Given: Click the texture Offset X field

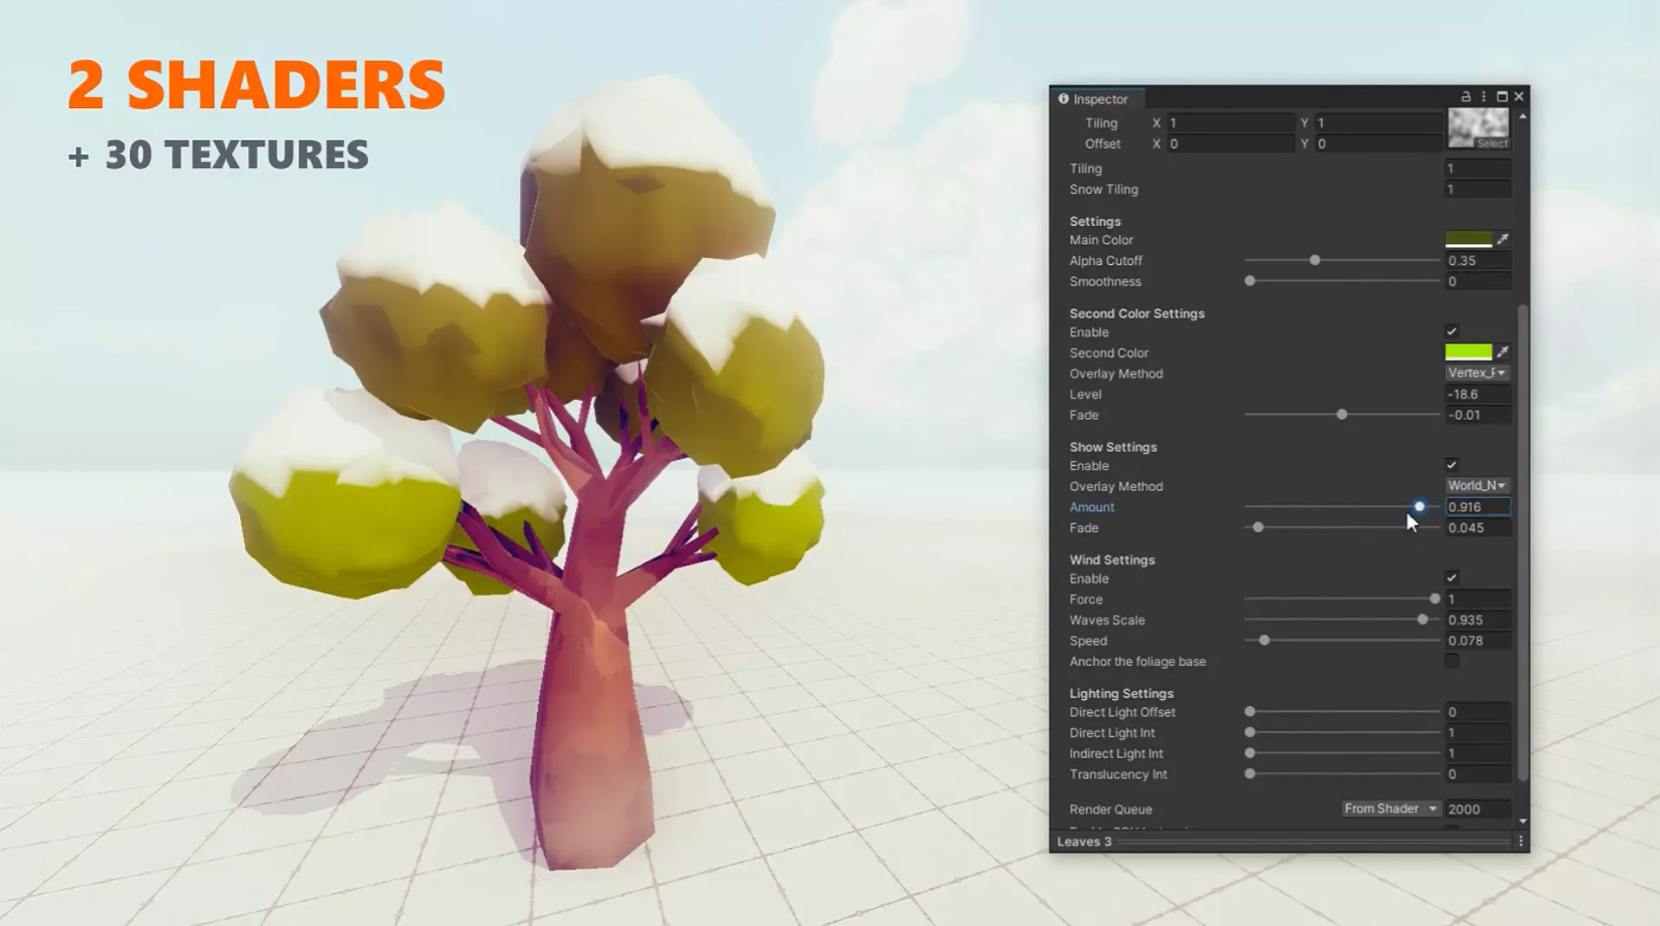Looking at the screenshot, I should (1230, 144).
